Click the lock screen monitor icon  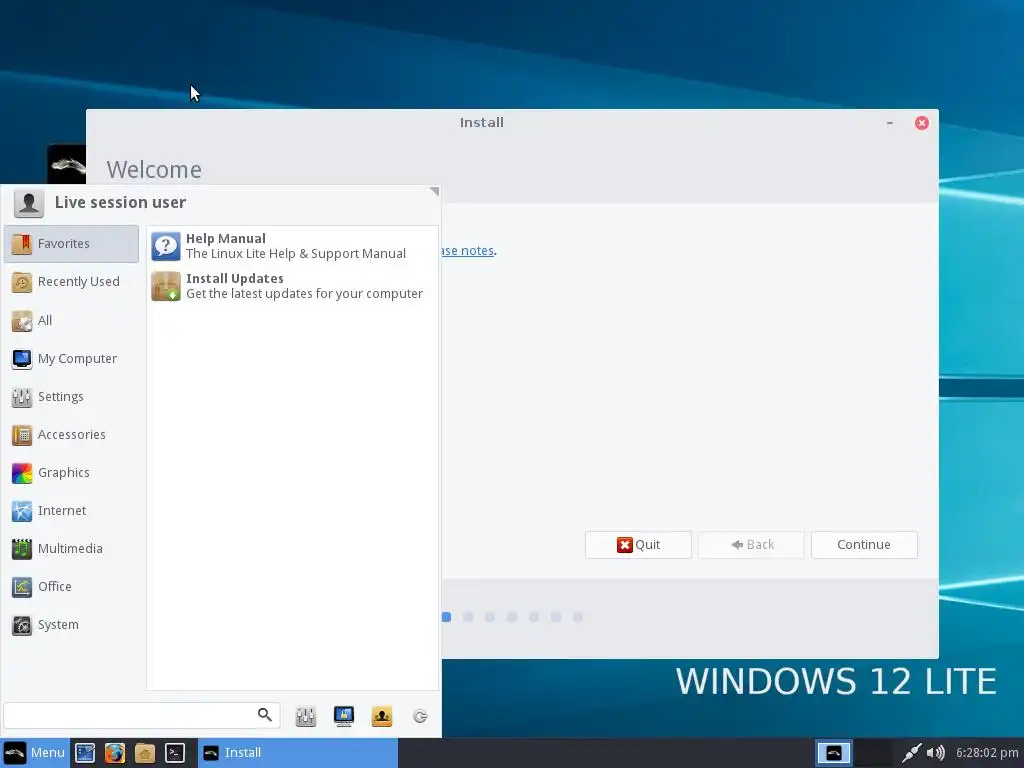click(x=344, y=716)
